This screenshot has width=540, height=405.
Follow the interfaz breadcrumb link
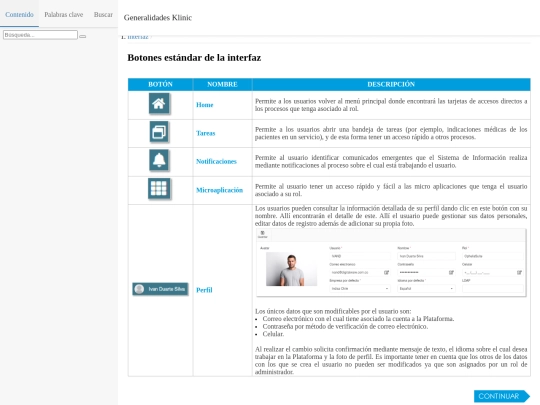coord(138,37)
